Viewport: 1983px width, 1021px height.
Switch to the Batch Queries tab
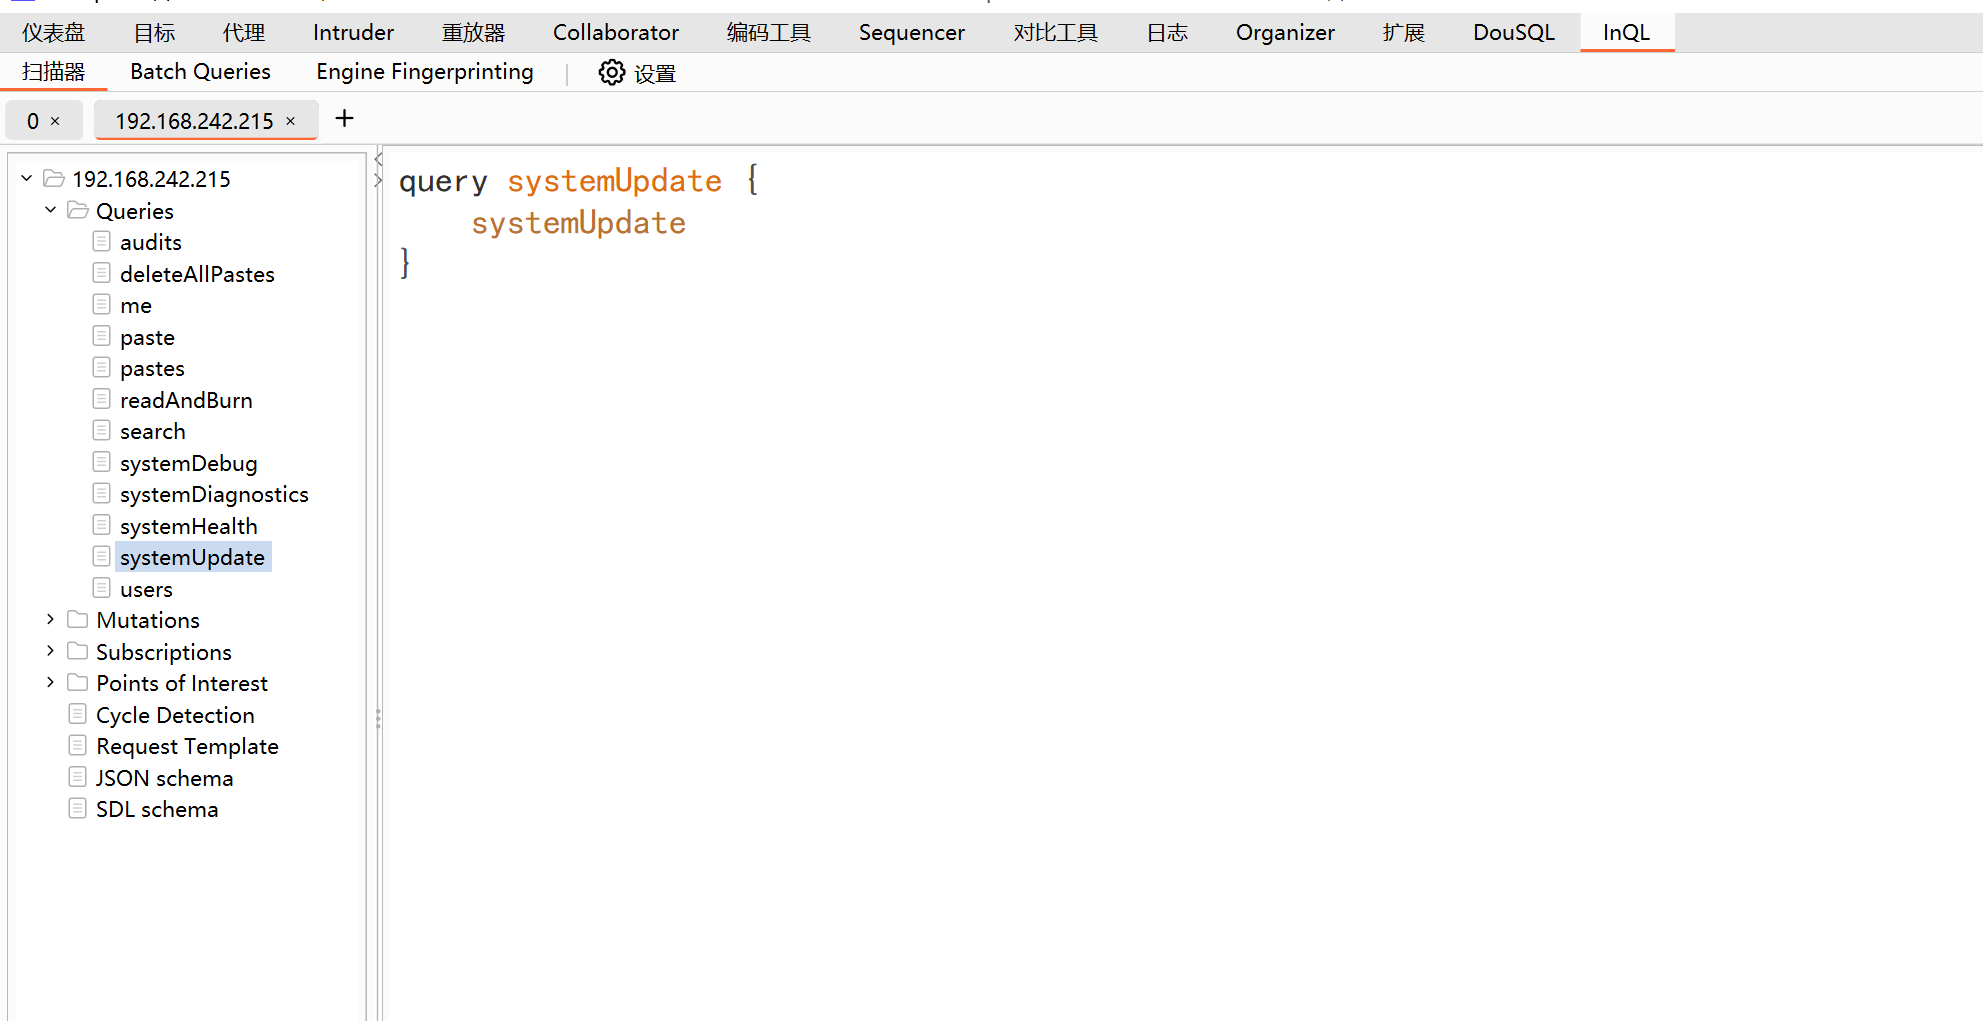click(200, 72)
